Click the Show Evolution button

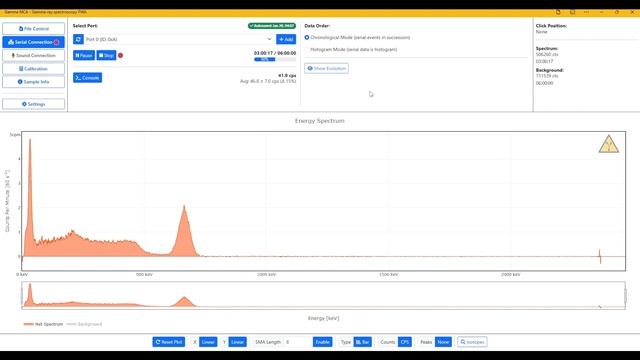[327, 68]
